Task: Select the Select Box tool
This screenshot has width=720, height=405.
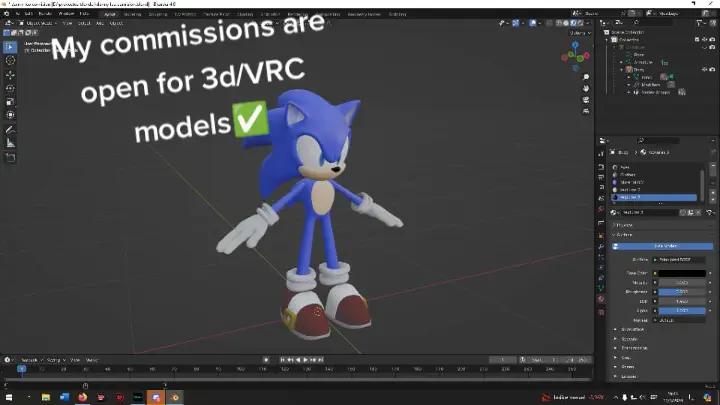Action: coord(10,47)
